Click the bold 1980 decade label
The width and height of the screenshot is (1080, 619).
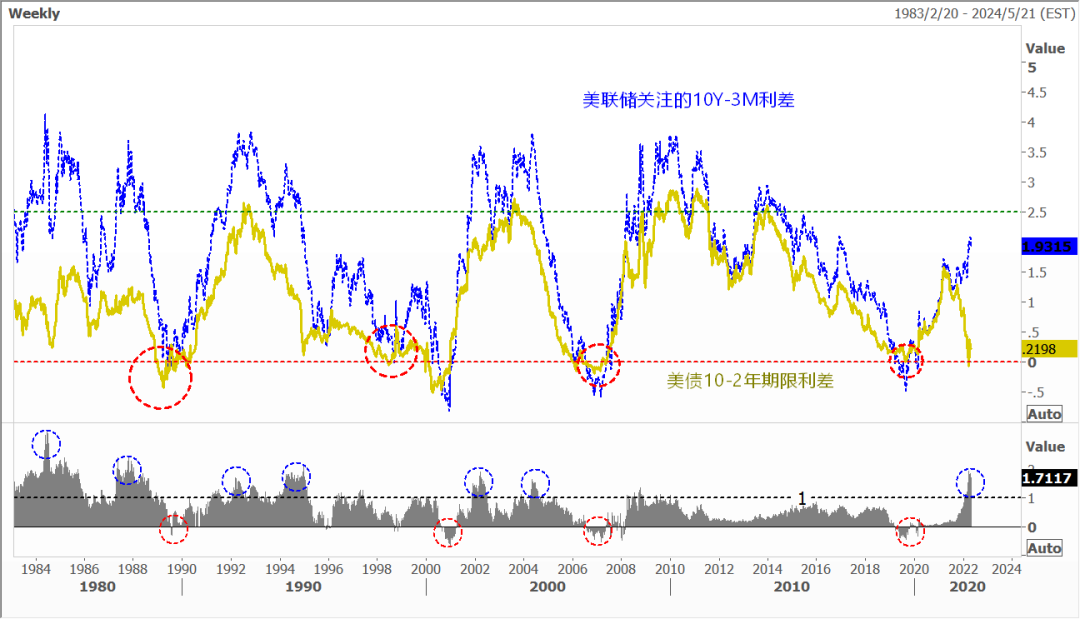(97, 587)
